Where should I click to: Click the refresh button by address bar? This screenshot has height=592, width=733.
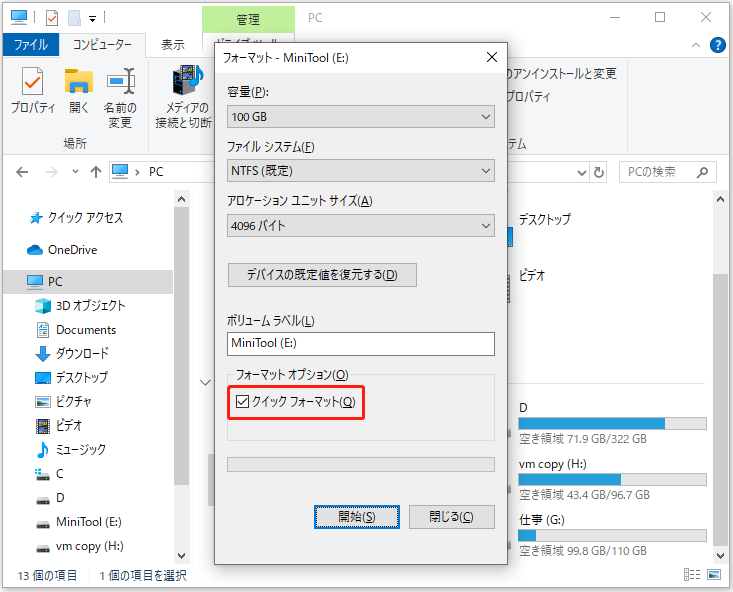click(x=599, y=173)
